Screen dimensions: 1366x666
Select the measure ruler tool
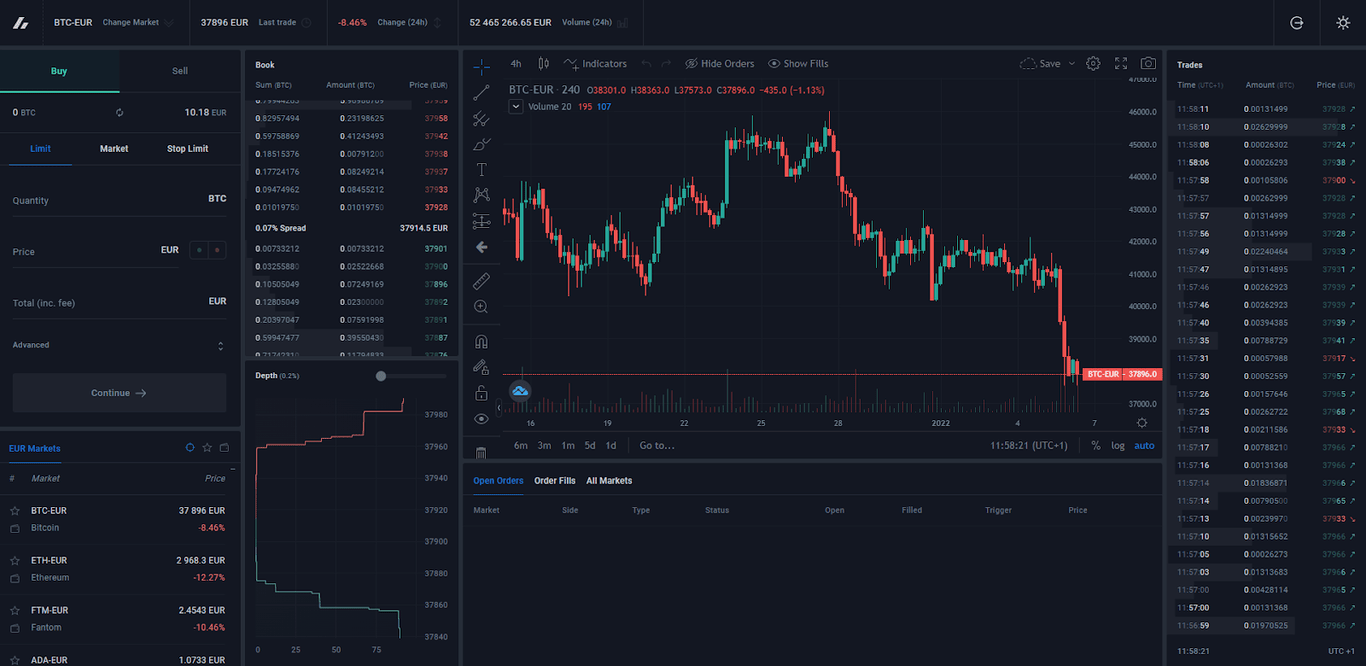(x=481, y=281)
